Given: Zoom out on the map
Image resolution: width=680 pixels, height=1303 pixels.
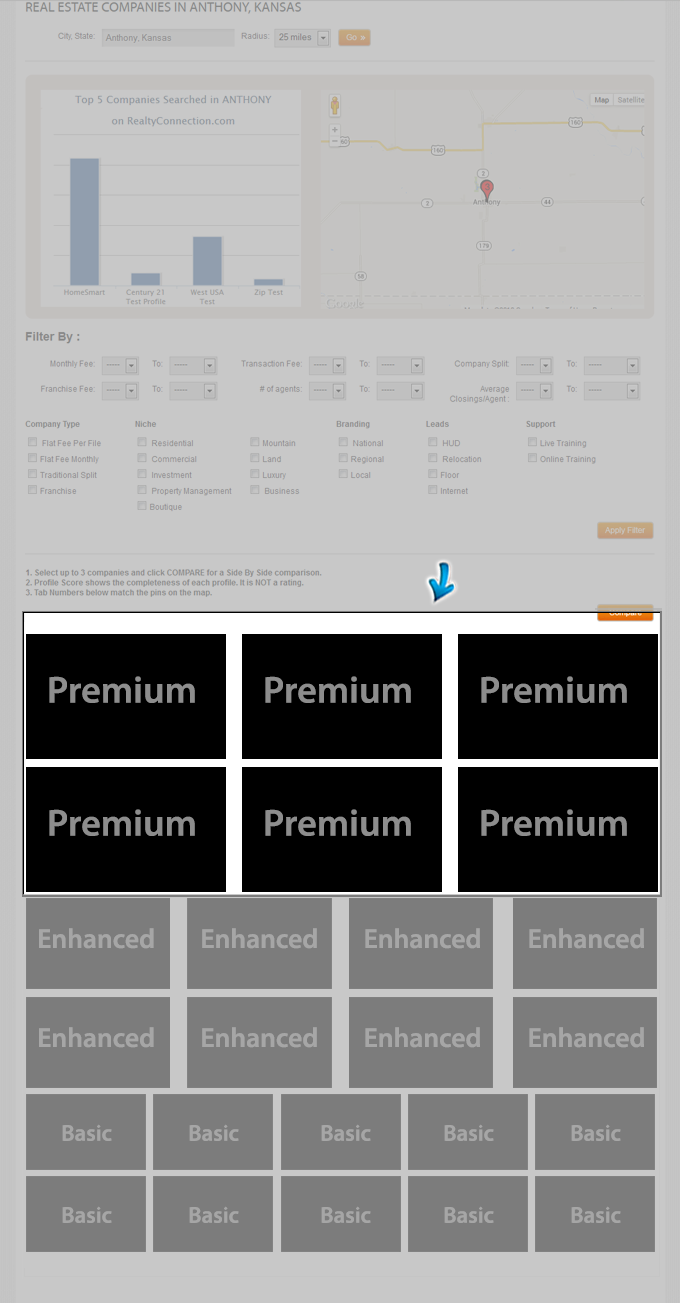Looking at the screenshot, I should (334, 141).
